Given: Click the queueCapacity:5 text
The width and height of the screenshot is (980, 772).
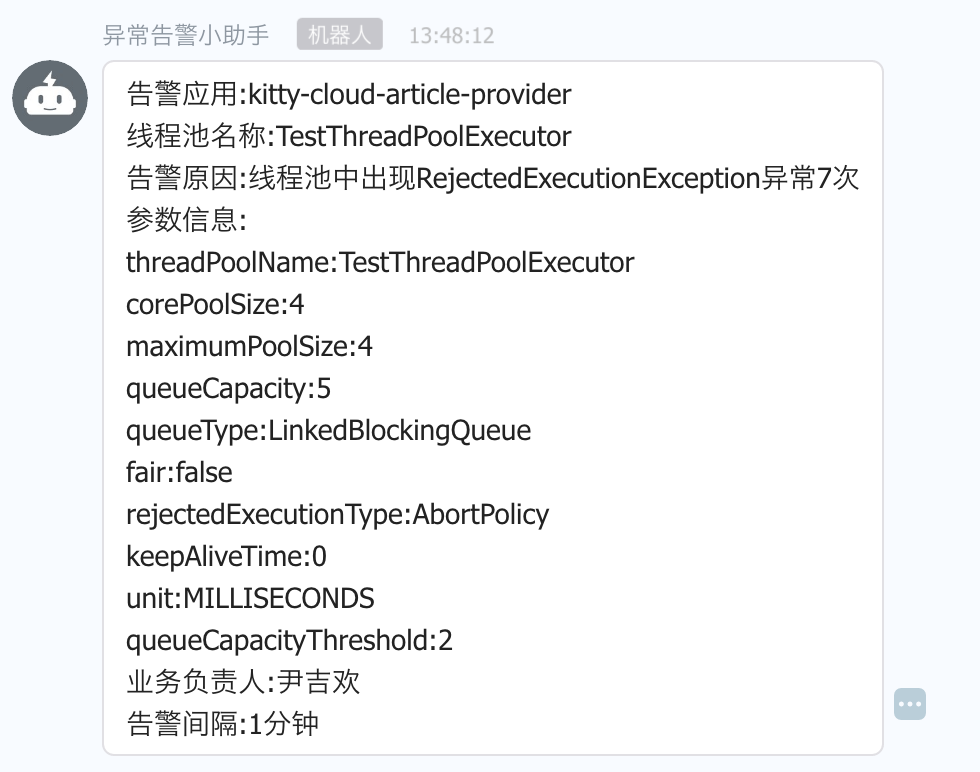Looking at the screenshot, I should pyautogui.click(x=228, y=389).
